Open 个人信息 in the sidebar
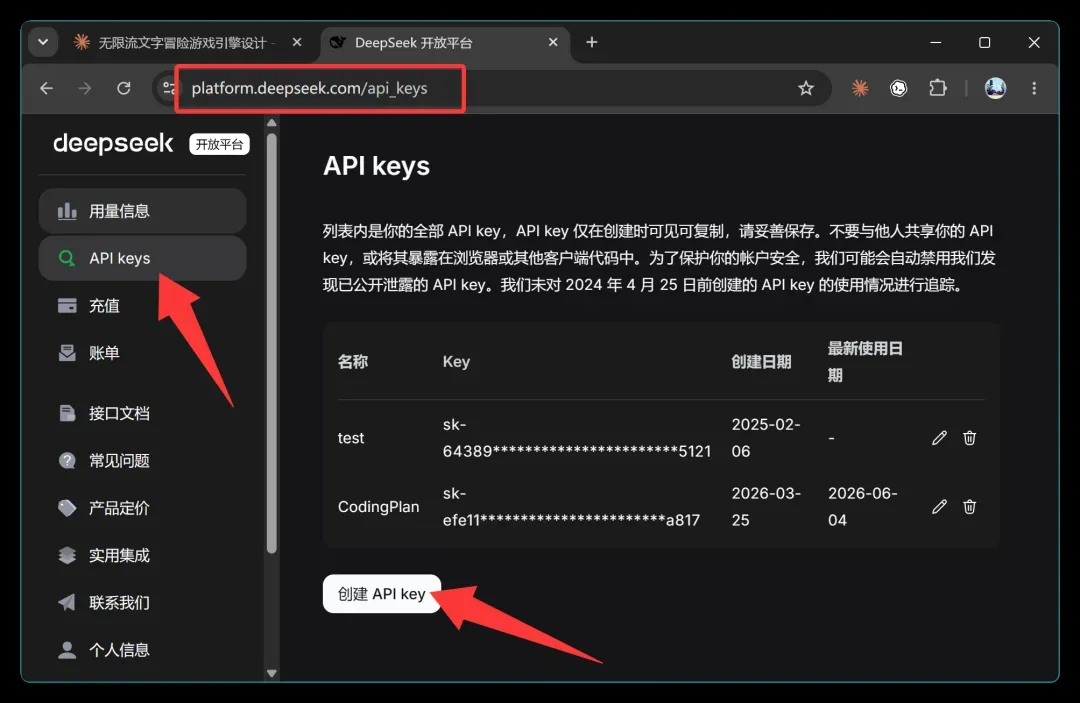The height and width of the screenshot is (703, 1080). click(143, 650)
